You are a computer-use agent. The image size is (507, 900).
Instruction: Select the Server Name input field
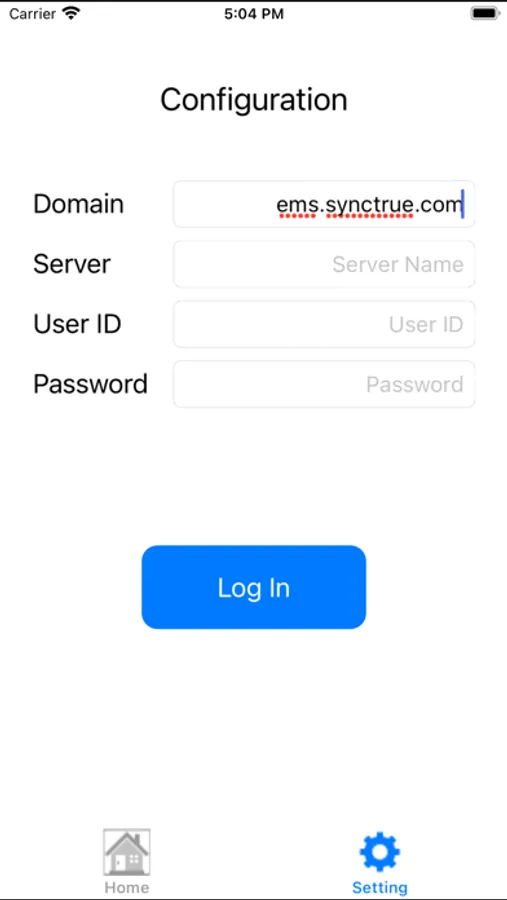click(x=324, y=264)
